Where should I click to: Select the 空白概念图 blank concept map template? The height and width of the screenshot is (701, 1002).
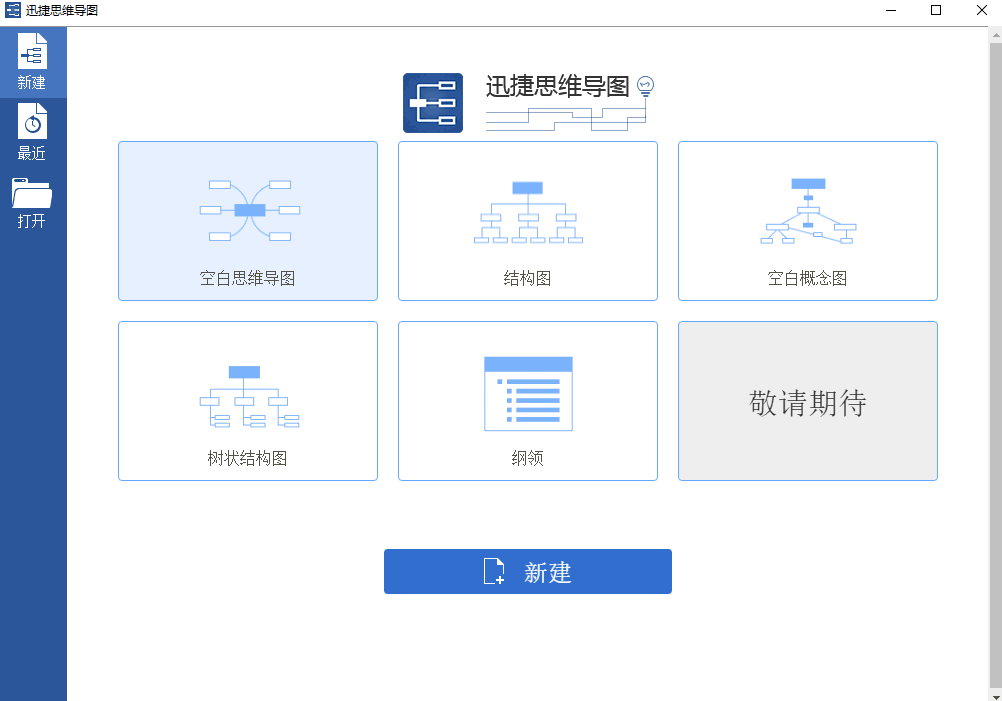pyautogui.click(x=807, y=220)
